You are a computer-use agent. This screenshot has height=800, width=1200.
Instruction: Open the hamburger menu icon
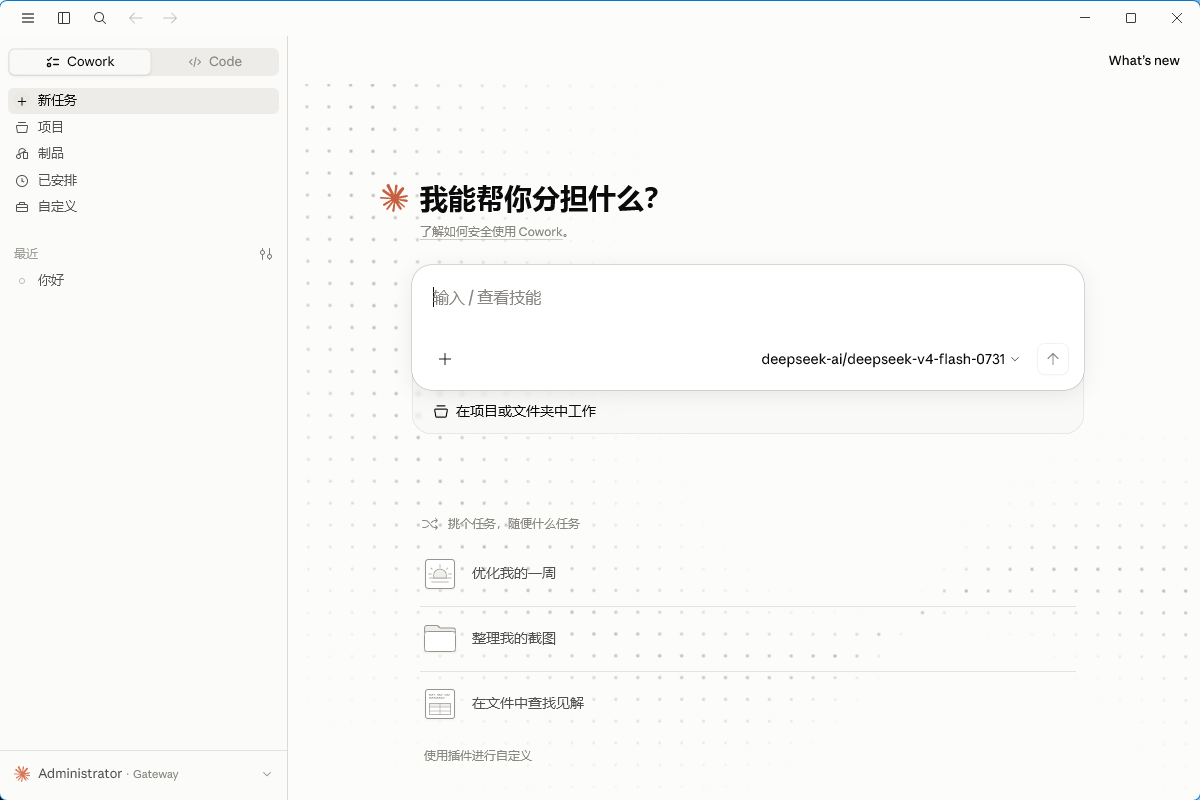pos(28,18)
